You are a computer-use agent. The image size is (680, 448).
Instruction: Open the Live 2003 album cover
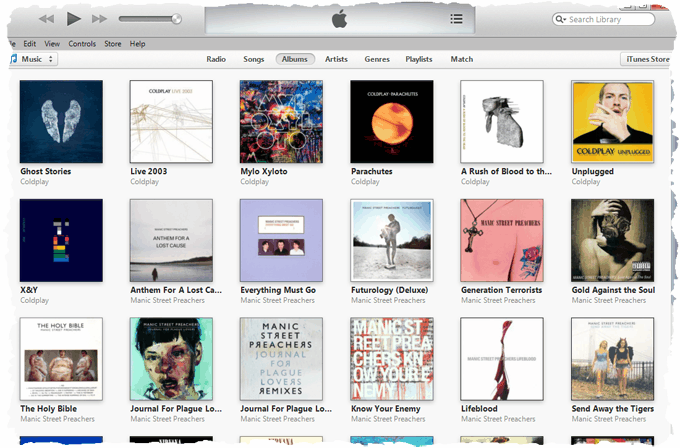(171, 121)
